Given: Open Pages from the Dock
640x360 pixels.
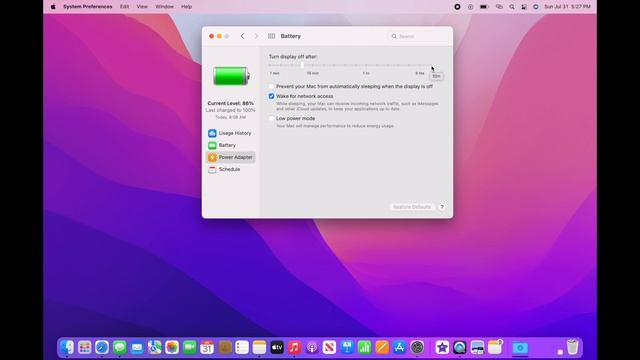Looking at the screenshot, I should [382, 347].
